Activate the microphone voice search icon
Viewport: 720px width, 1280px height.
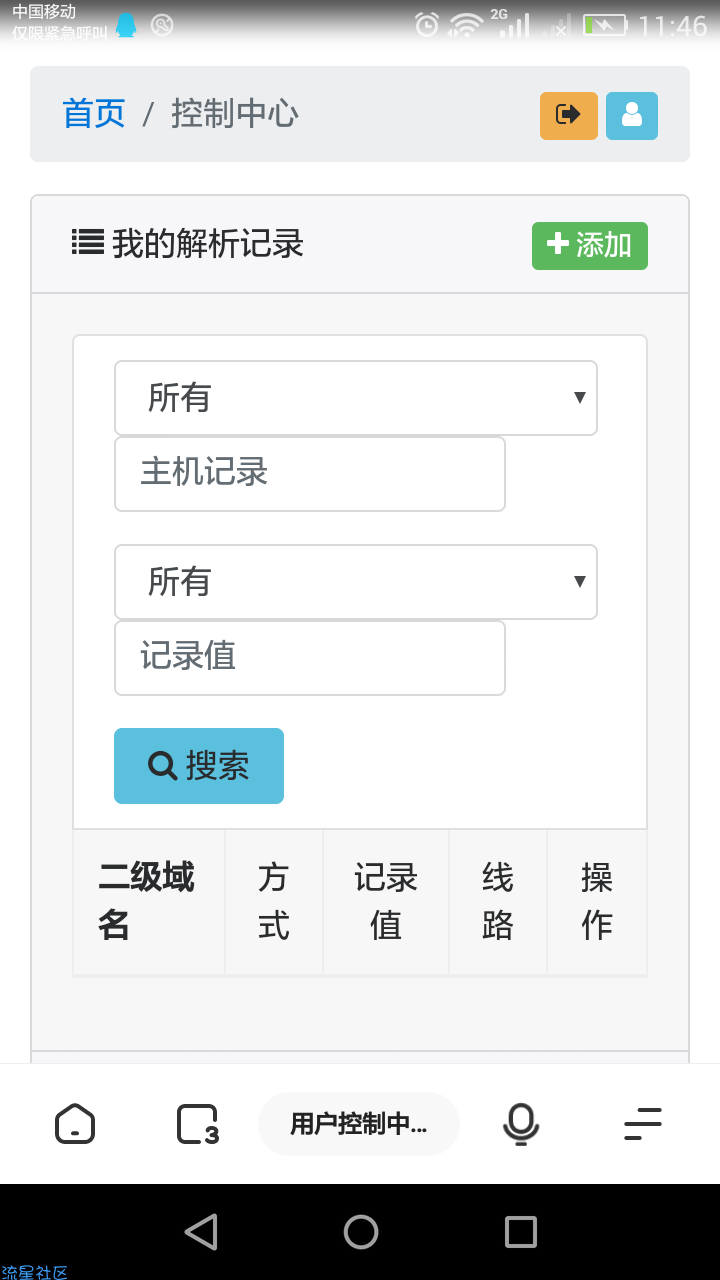[521, 1123]
